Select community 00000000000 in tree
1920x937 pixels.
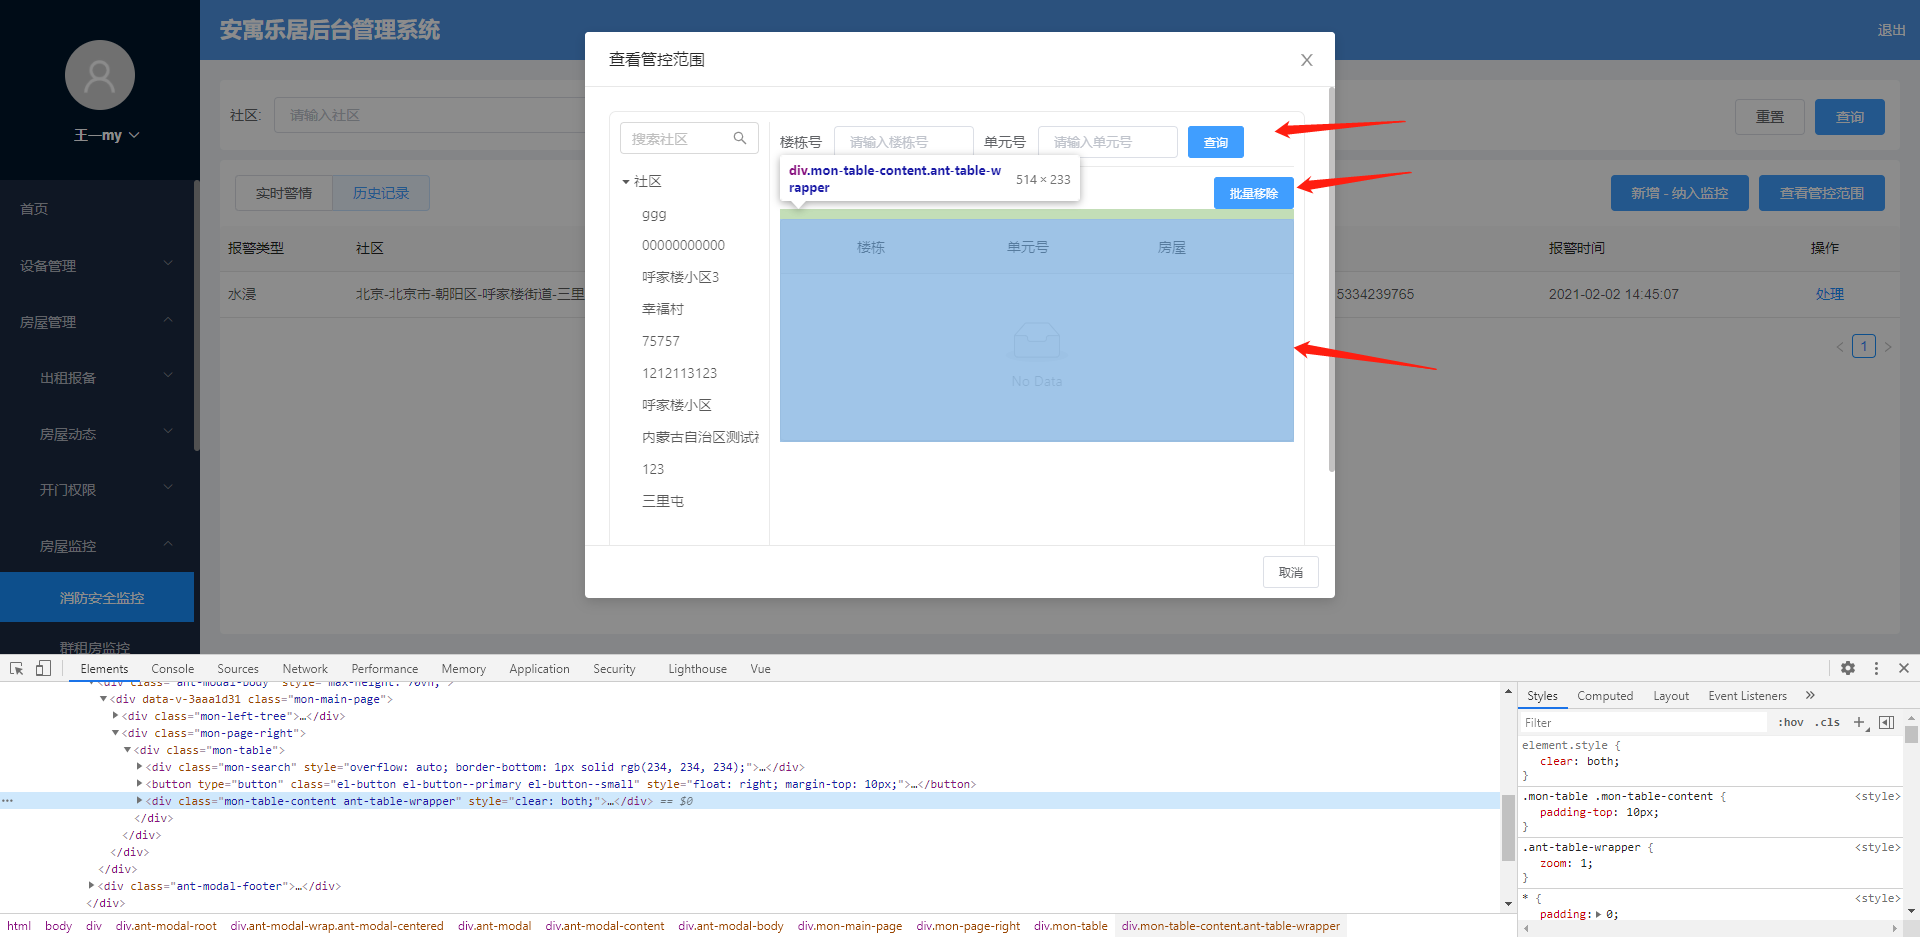tap(683, 245)
